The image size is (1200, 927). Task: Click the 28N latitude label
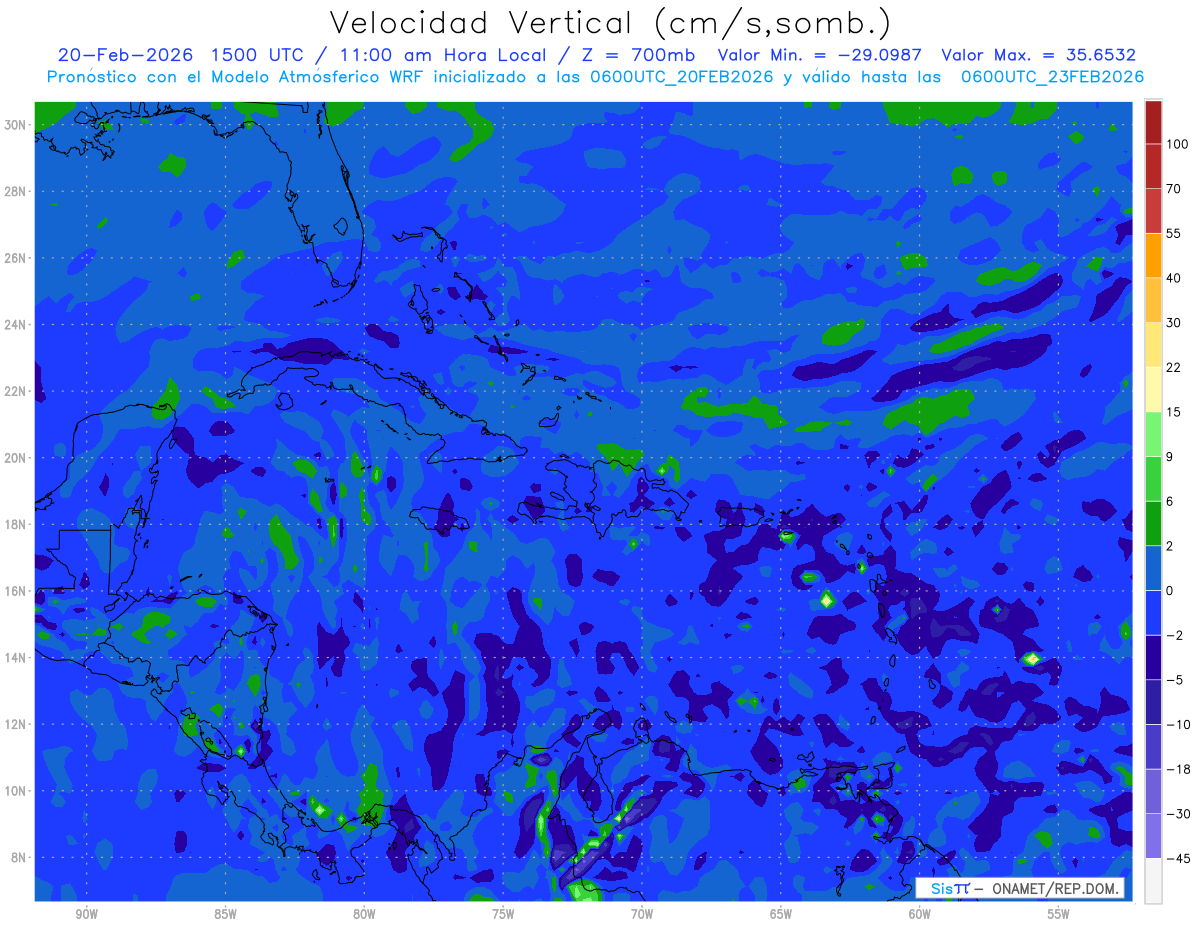click(x=17, y=191)
